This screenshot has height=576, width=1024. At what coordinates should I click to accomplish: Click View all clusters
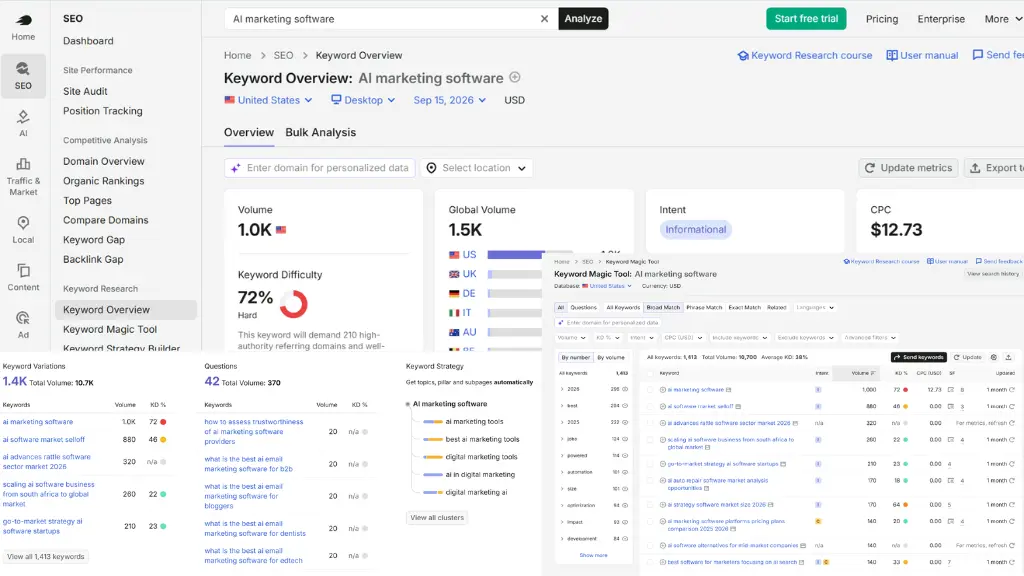(x=437, y=517)
